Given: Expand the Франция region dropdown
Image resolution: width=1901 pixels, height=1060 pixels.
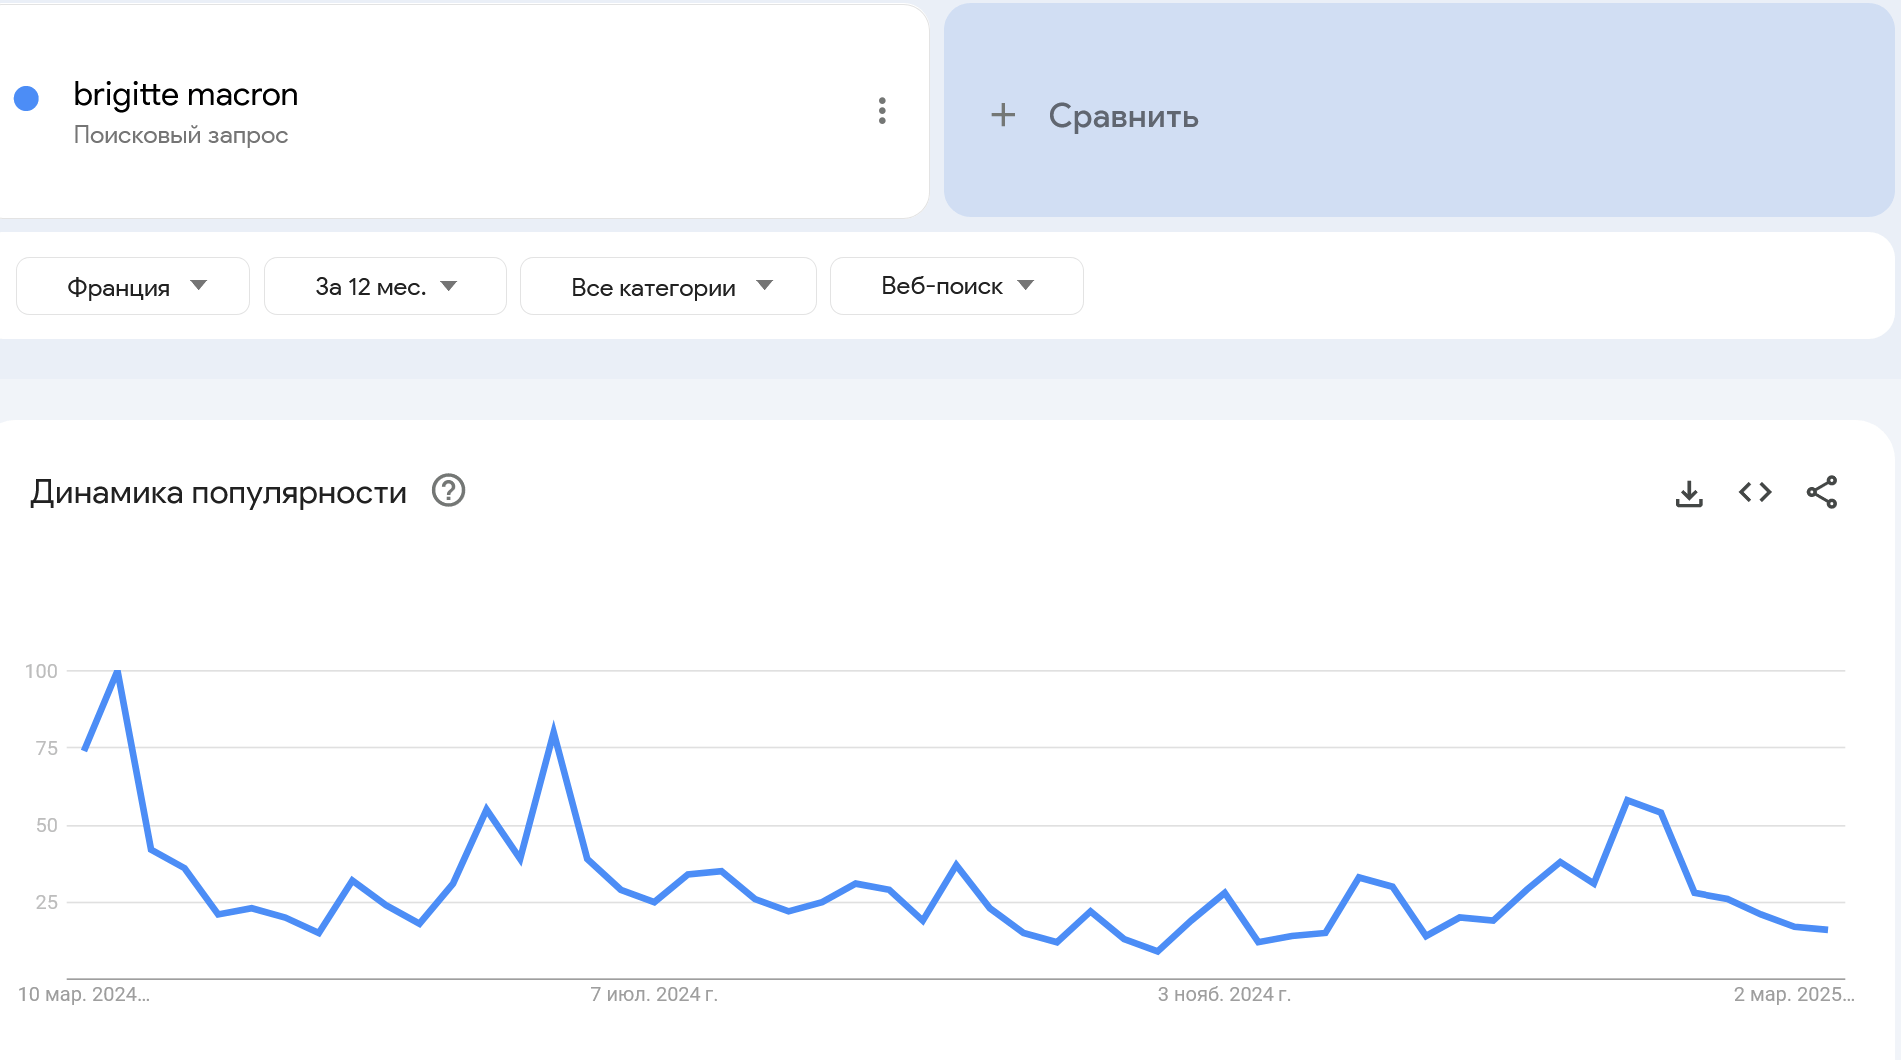Looking at the screenshot, I should point(132,285).
